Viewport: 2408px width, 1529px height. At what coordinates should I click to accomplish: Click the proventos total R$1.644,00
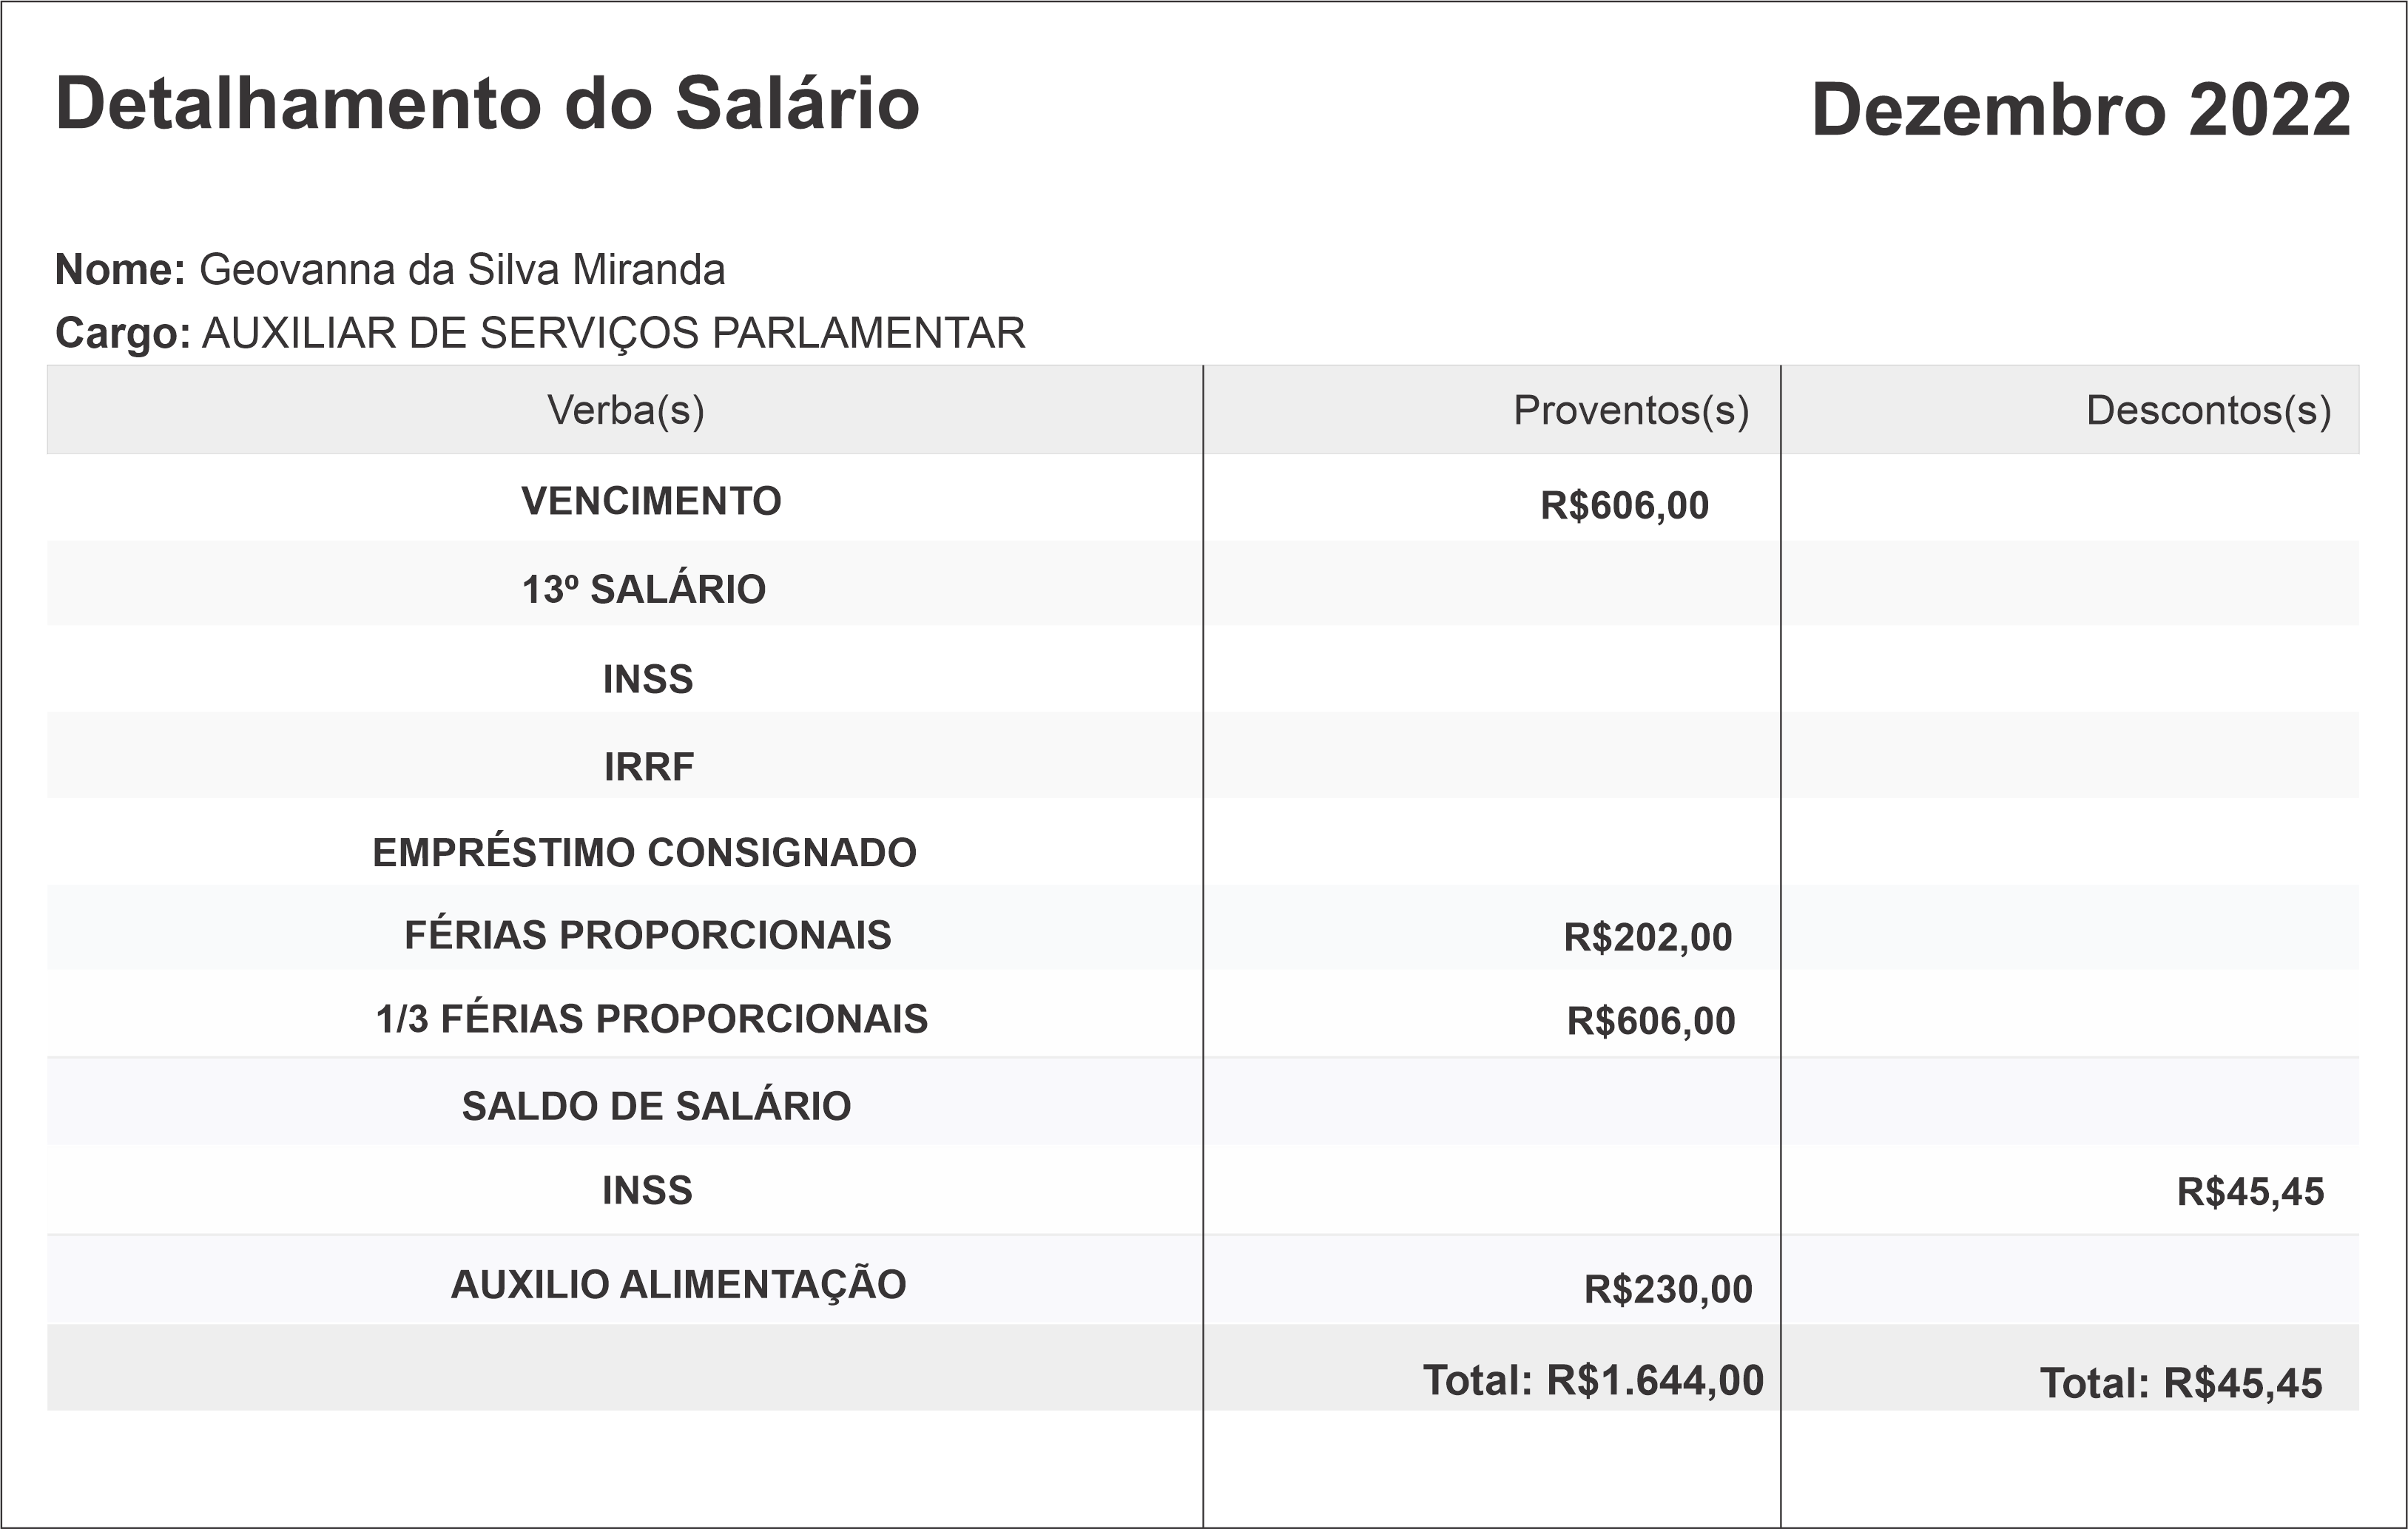point(1655,1380)
